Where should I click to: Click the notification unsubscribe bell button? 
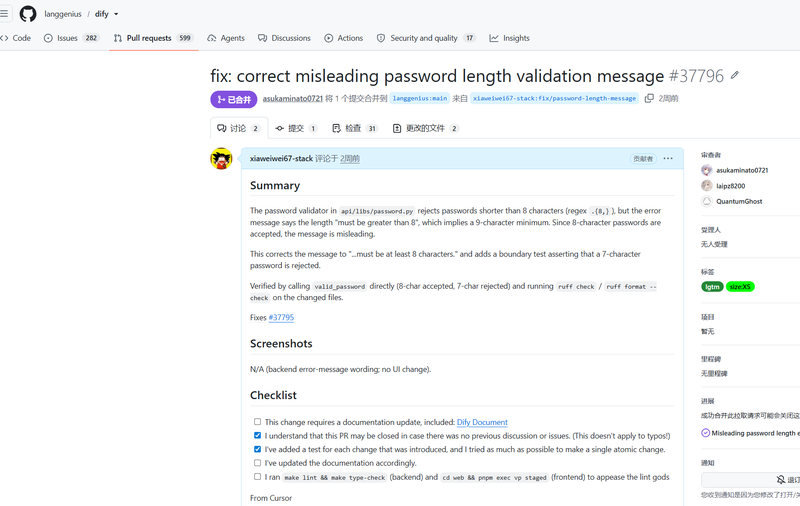[781, 479]
